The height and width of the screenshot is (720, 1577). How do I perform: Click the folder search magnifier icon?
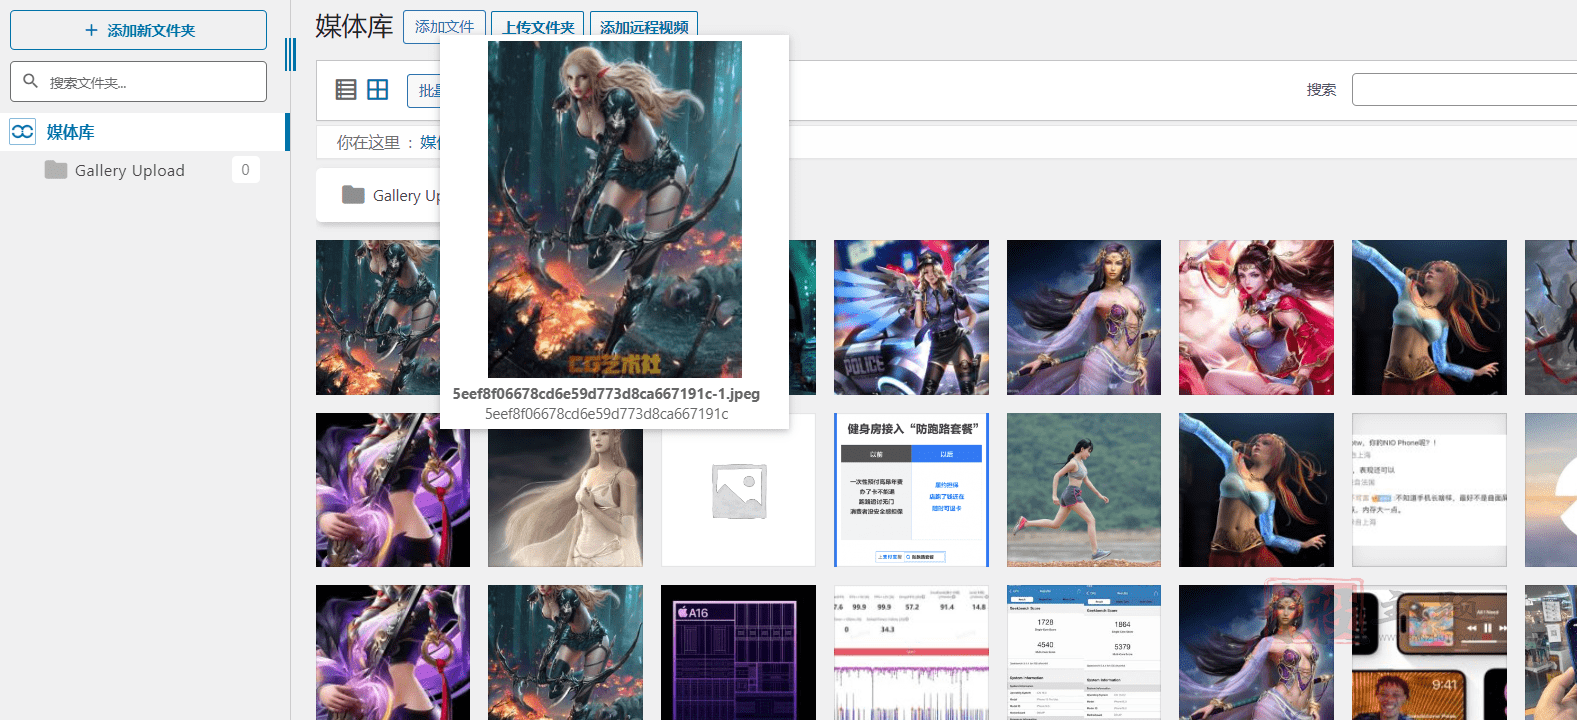[31, 81]
